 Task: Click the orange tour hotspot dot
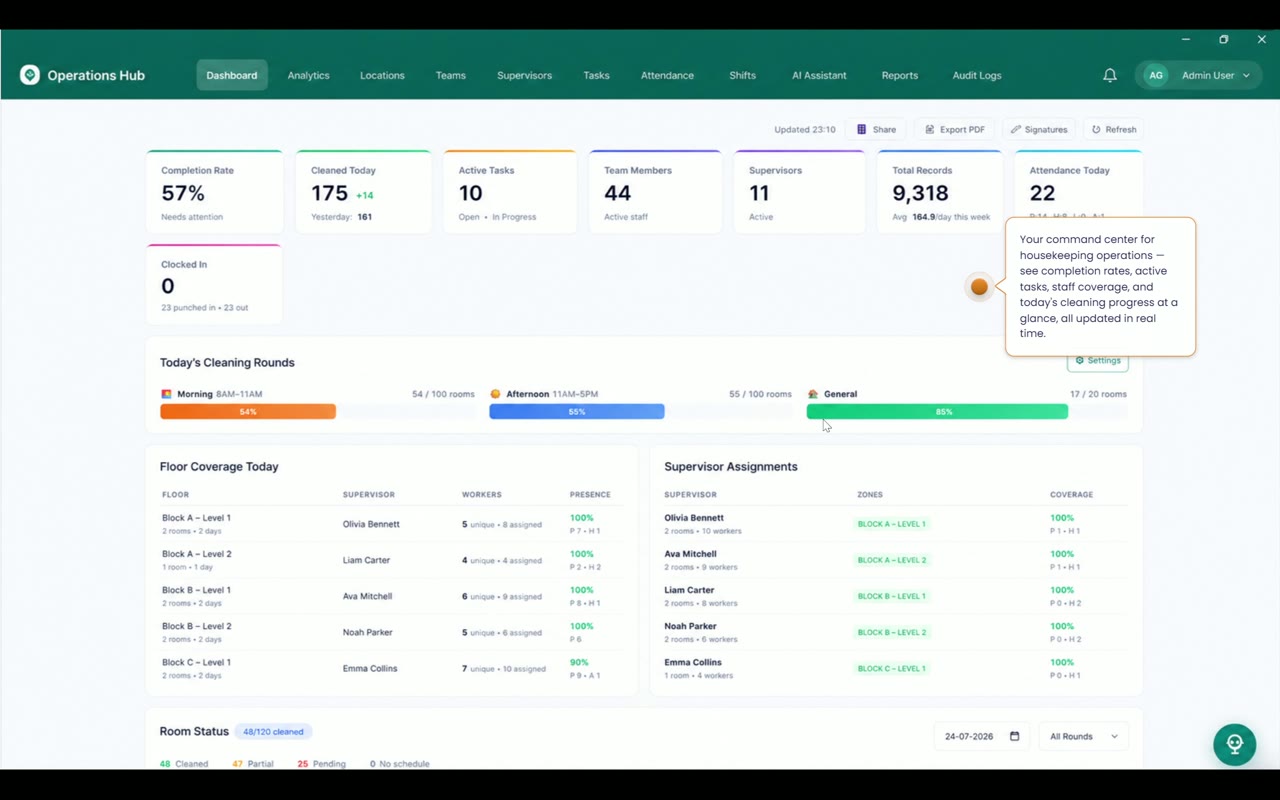point(979,287)
